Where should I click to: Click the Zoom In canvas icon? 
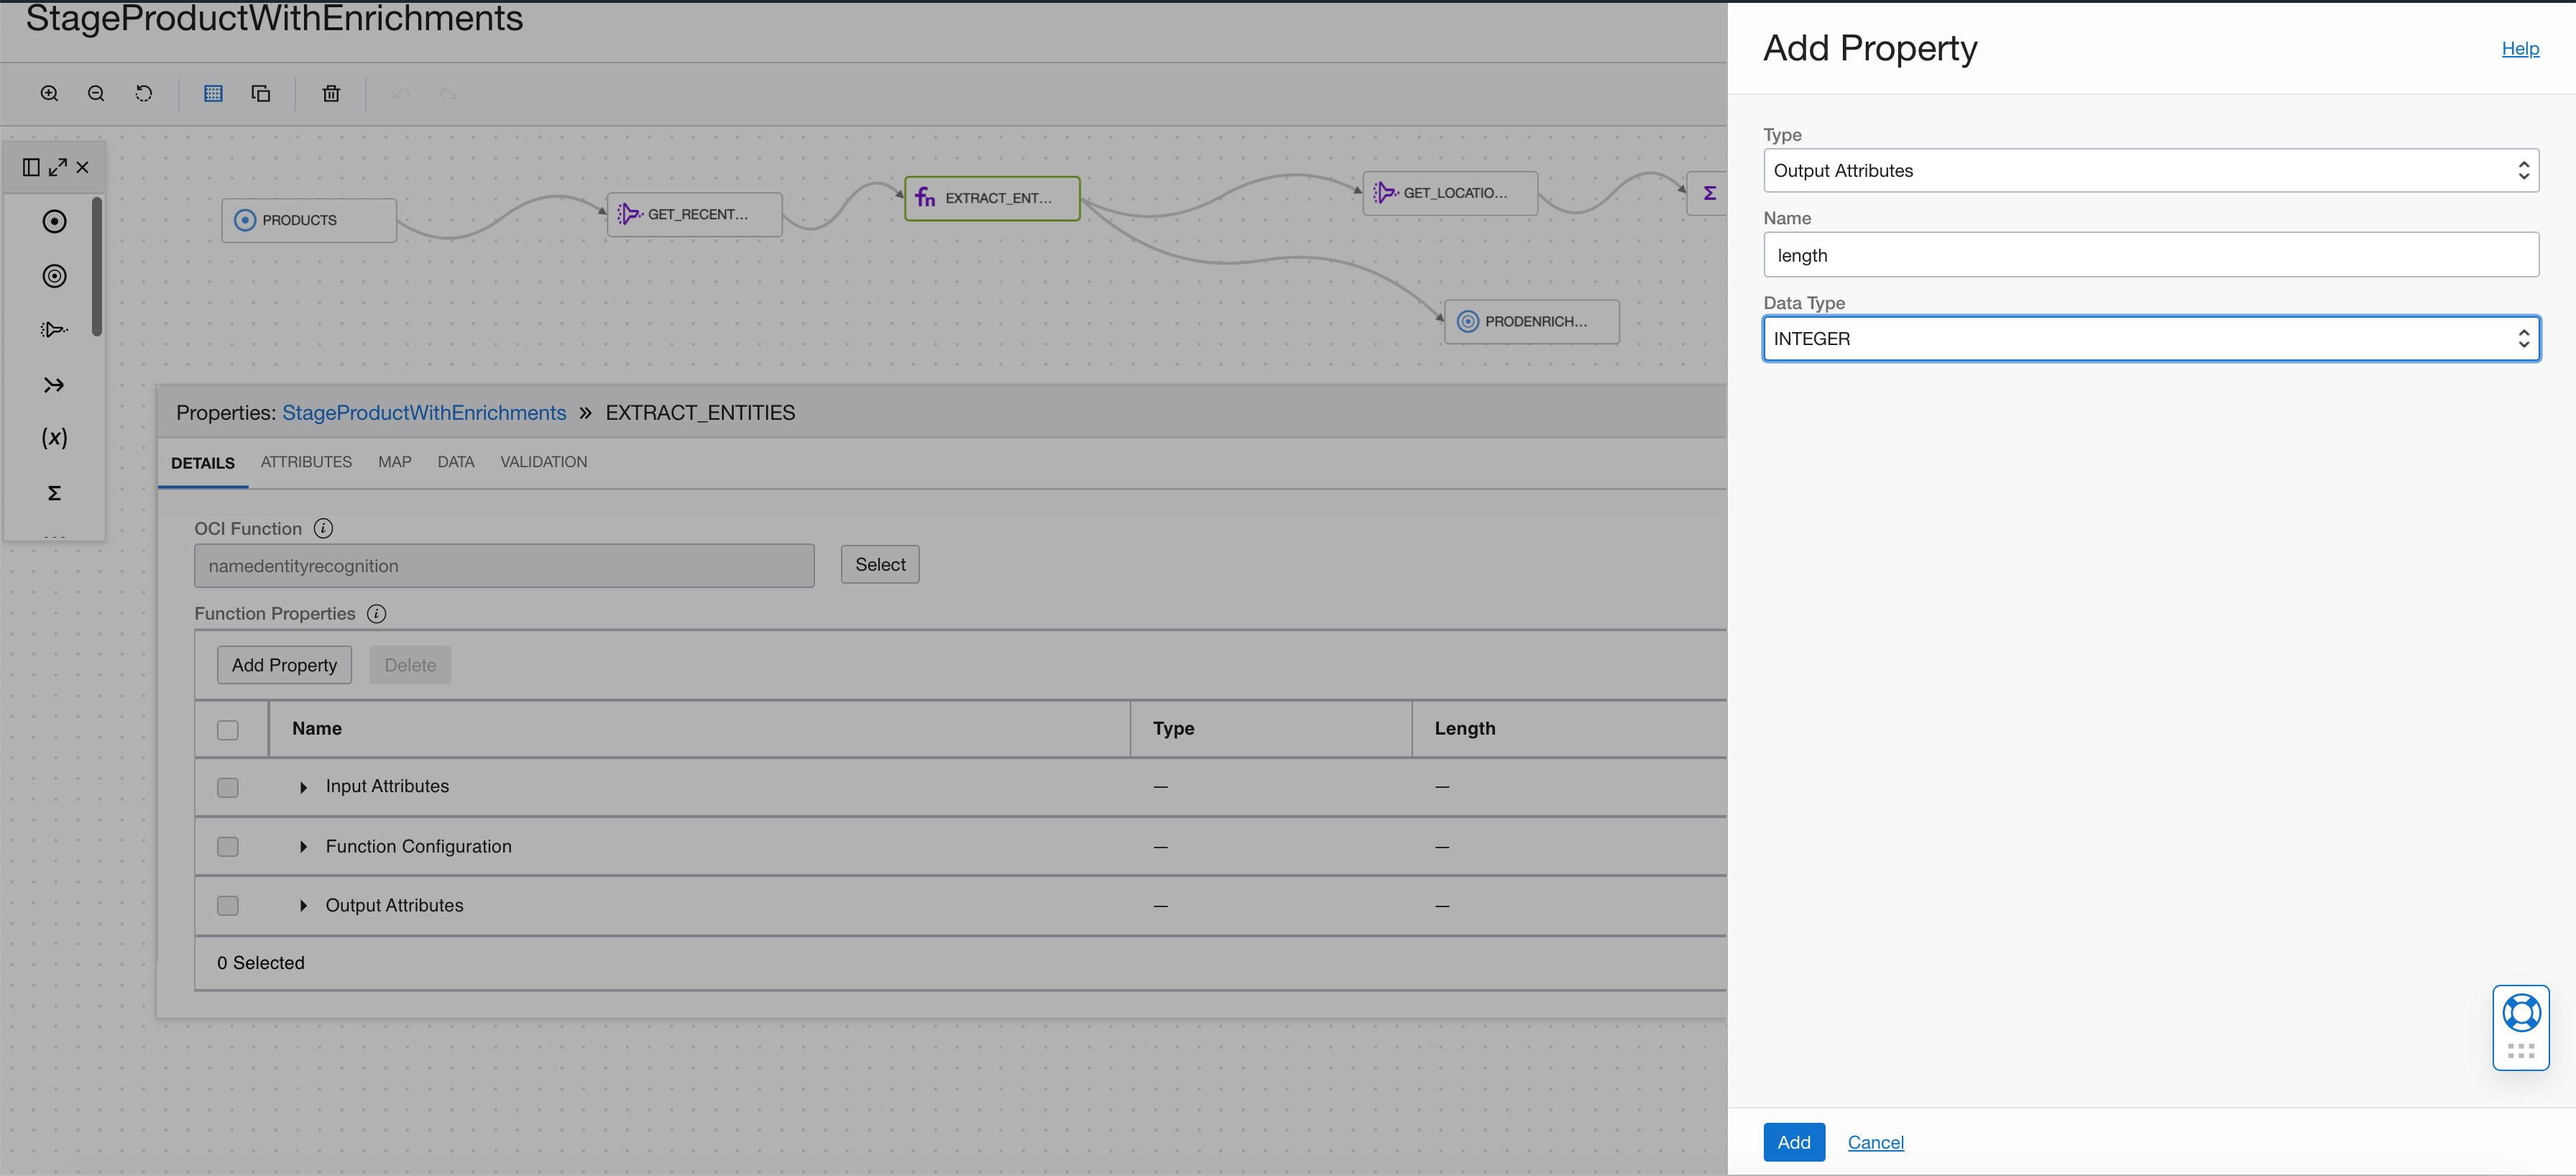tap(48, 92)
